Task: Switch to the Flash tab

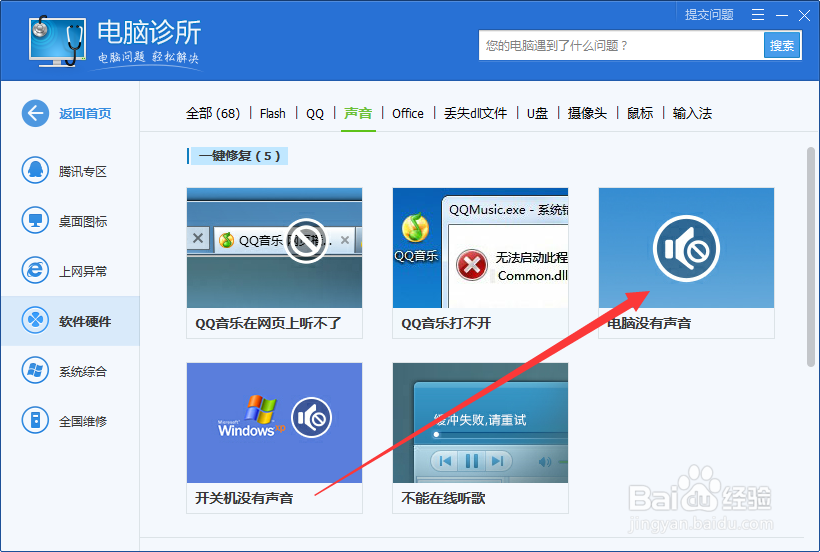Action: 272,113
